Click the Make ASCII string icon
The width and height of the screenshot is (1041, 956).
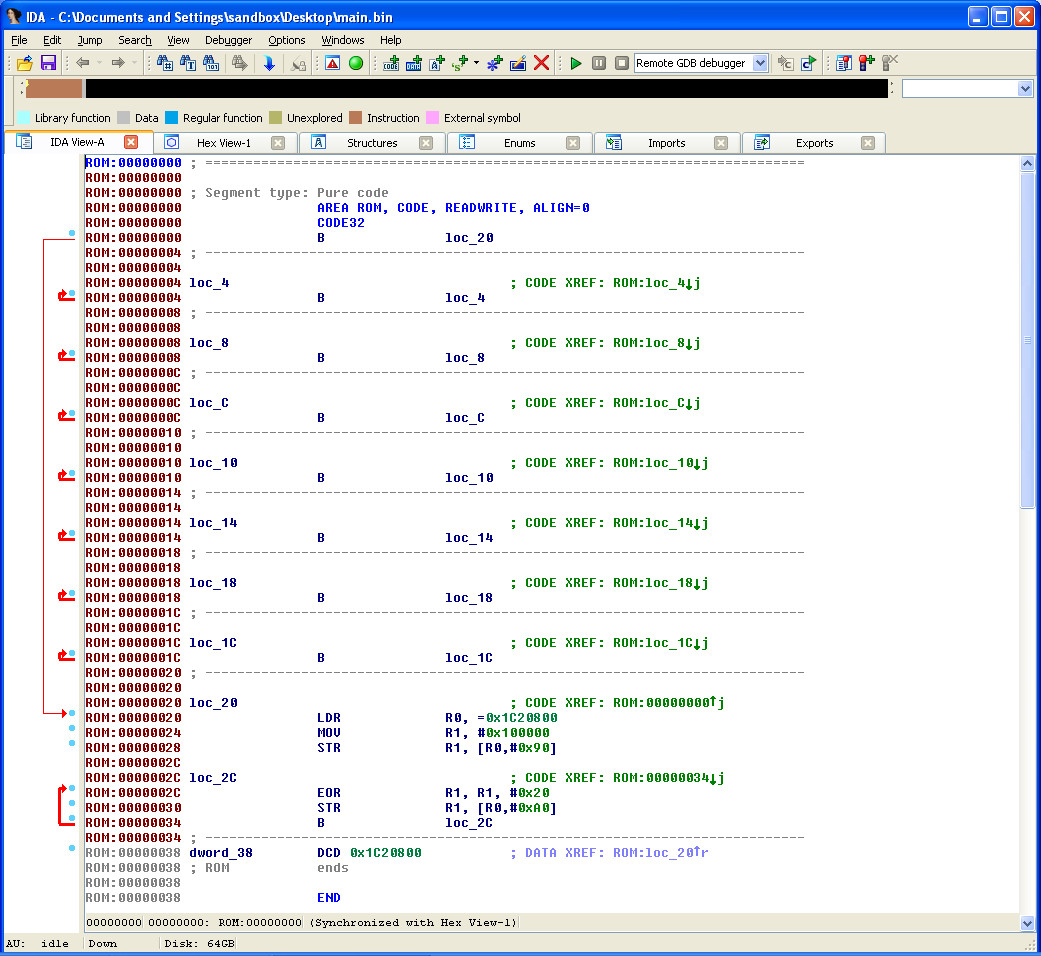[437, 63]
